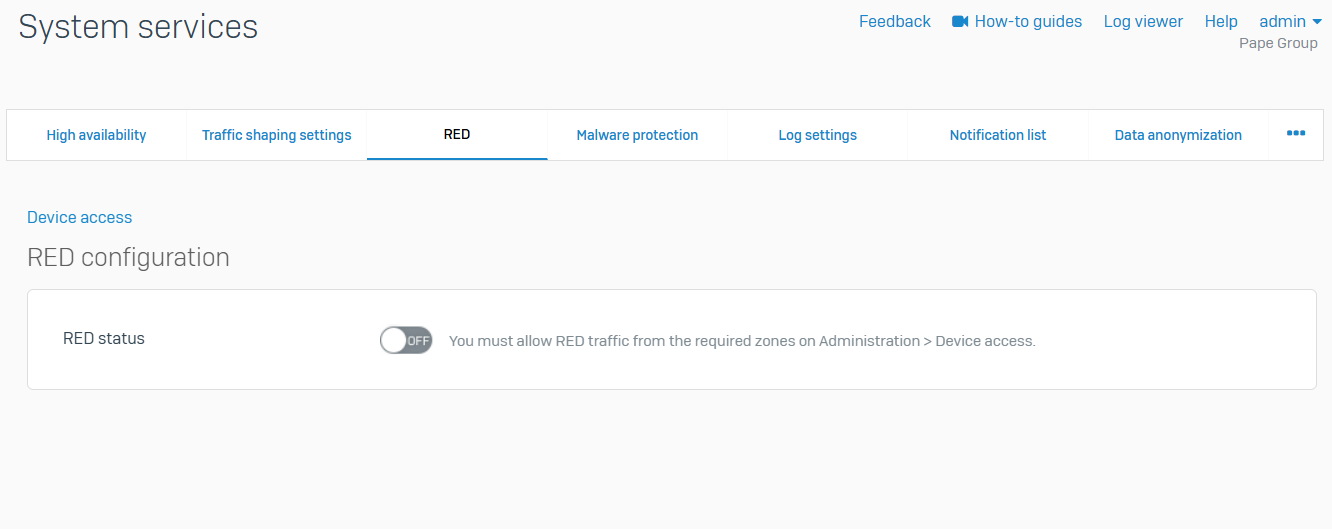1332x529 pixels.
Task: Open the How-to guides link
Action: click(x=1028, y=21)
